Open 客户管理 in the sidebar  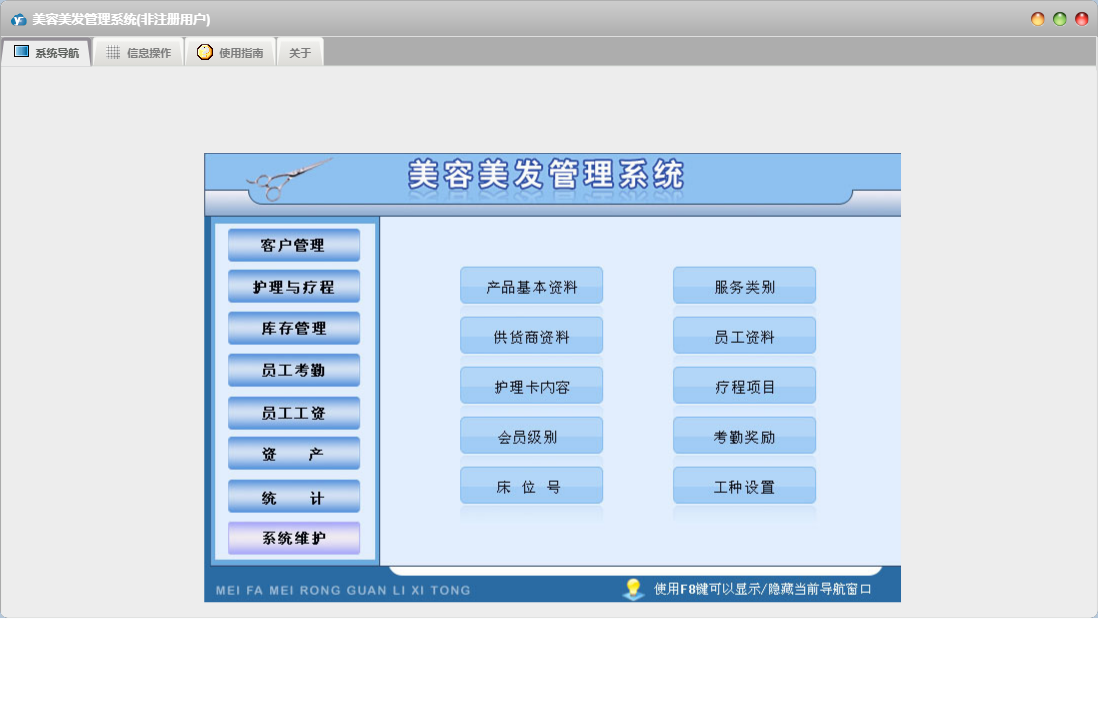point(294,245)
